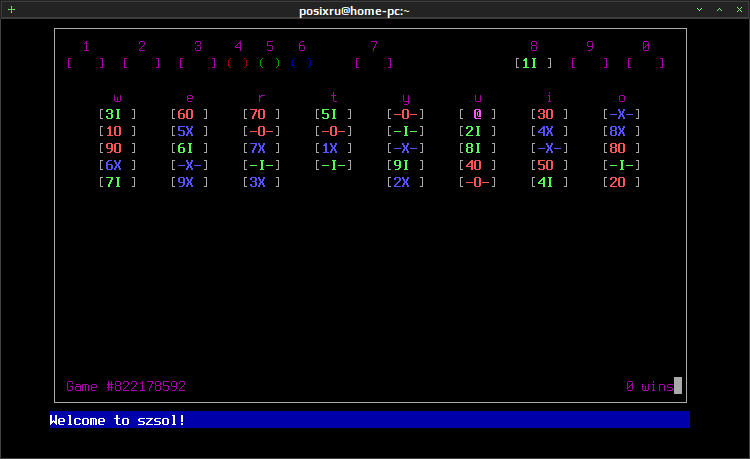Pick the green 8I card
The image size is (750, 459).
click(477, 148)
